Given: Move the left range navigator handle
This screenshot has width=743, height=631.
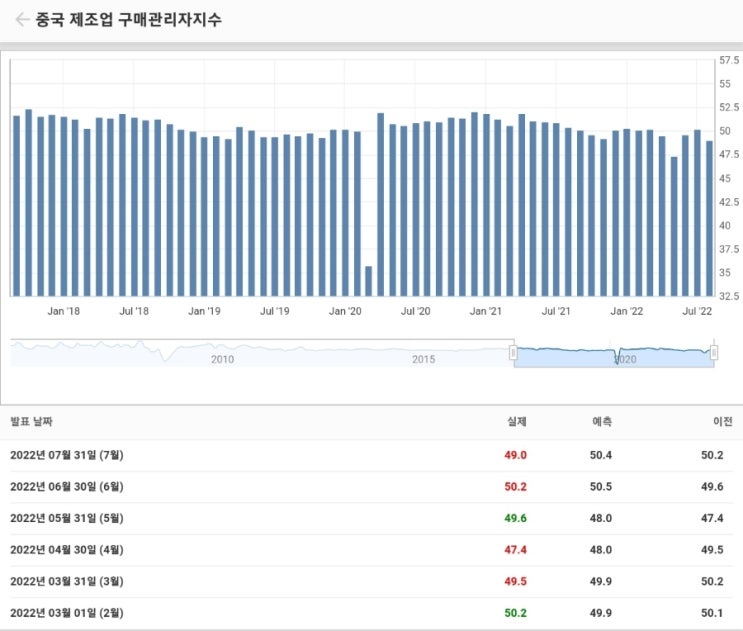Looking at the screenshot, I should pyautogui.click(x=513, y=352).
